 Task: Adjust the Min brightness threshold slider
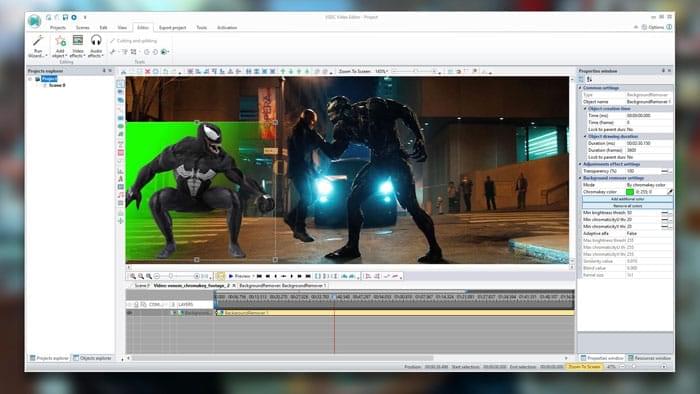[665, 213]
